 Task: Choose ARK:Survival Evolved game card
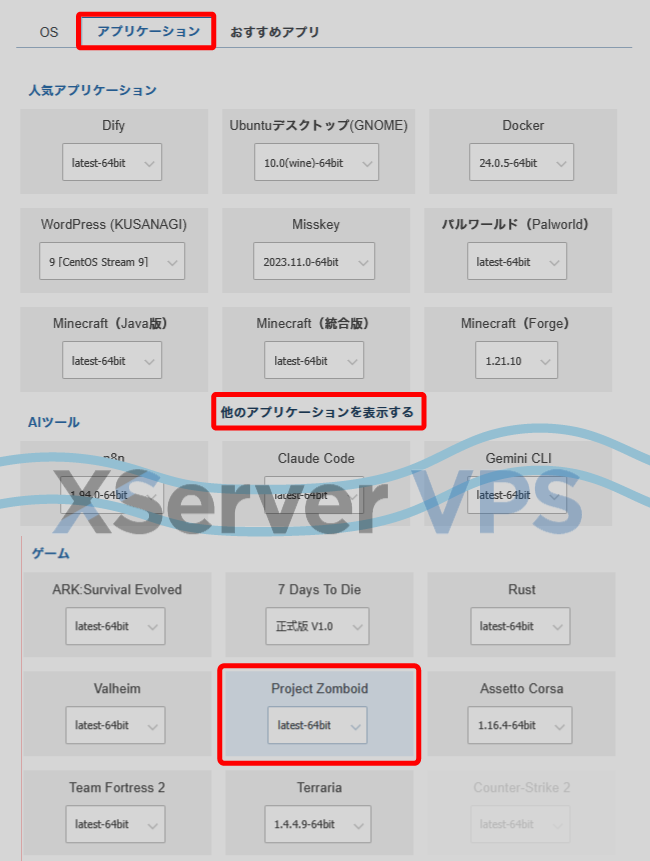117,590
